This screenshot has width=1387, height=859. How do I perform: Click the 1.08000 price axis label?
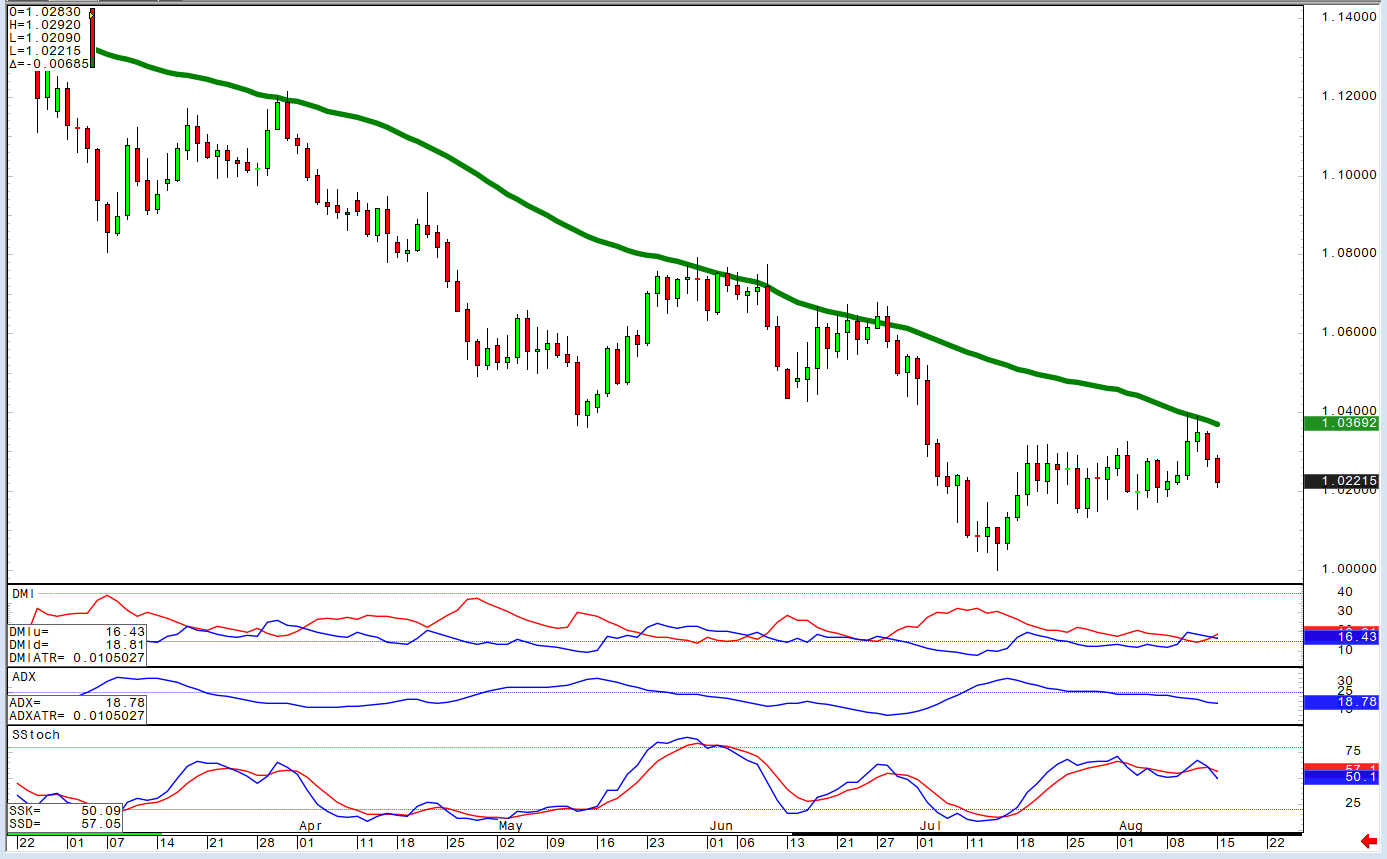[1349, 254]
